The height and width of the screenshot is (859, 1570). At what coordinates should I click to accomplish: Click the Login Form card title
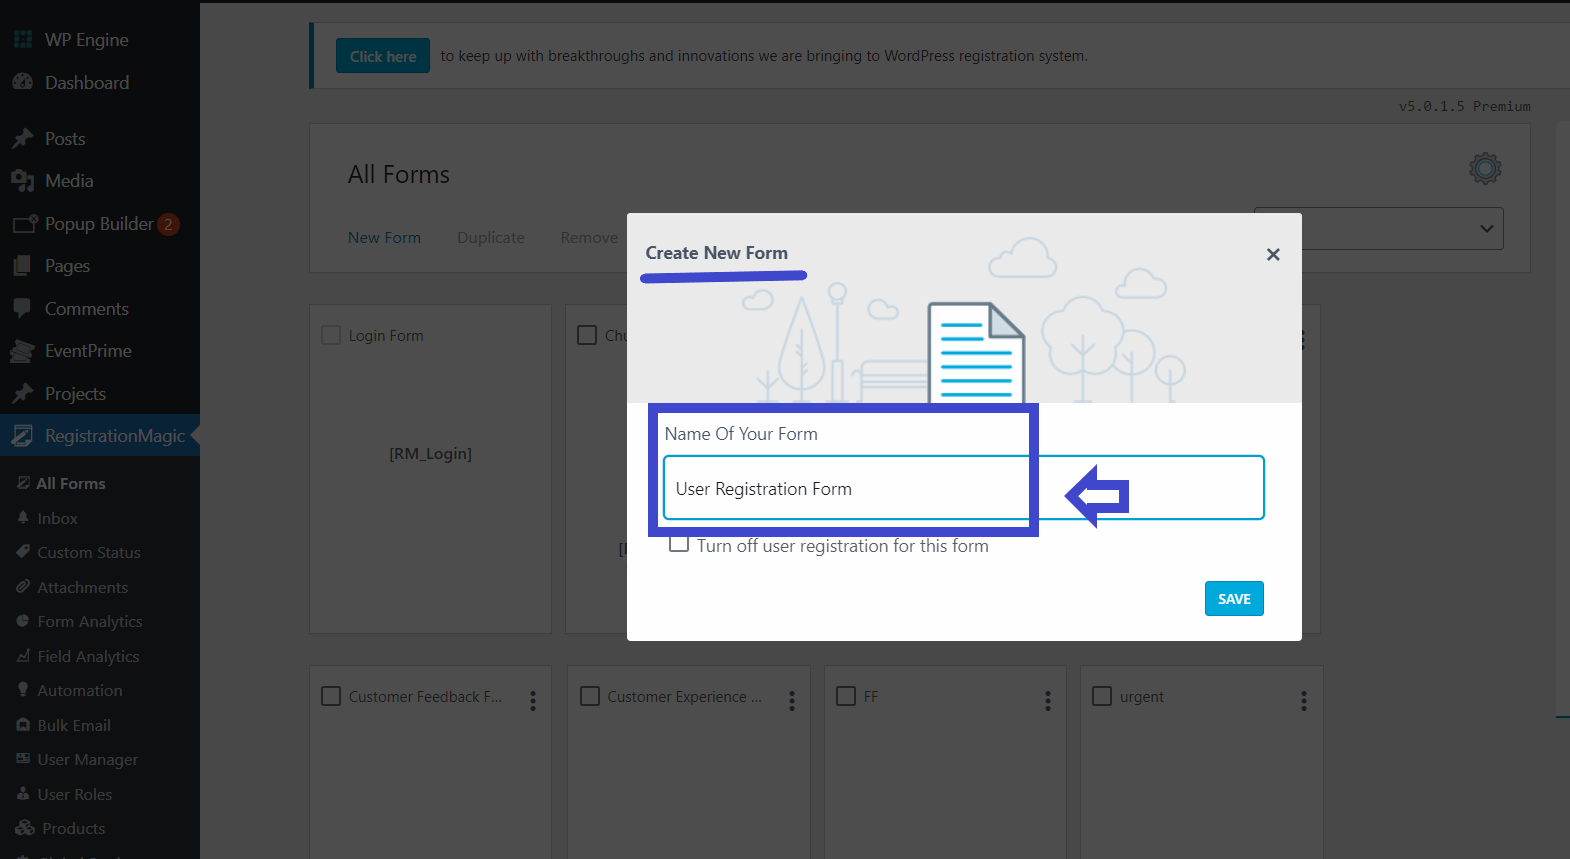pyautogui.click(x=386, y=335)
